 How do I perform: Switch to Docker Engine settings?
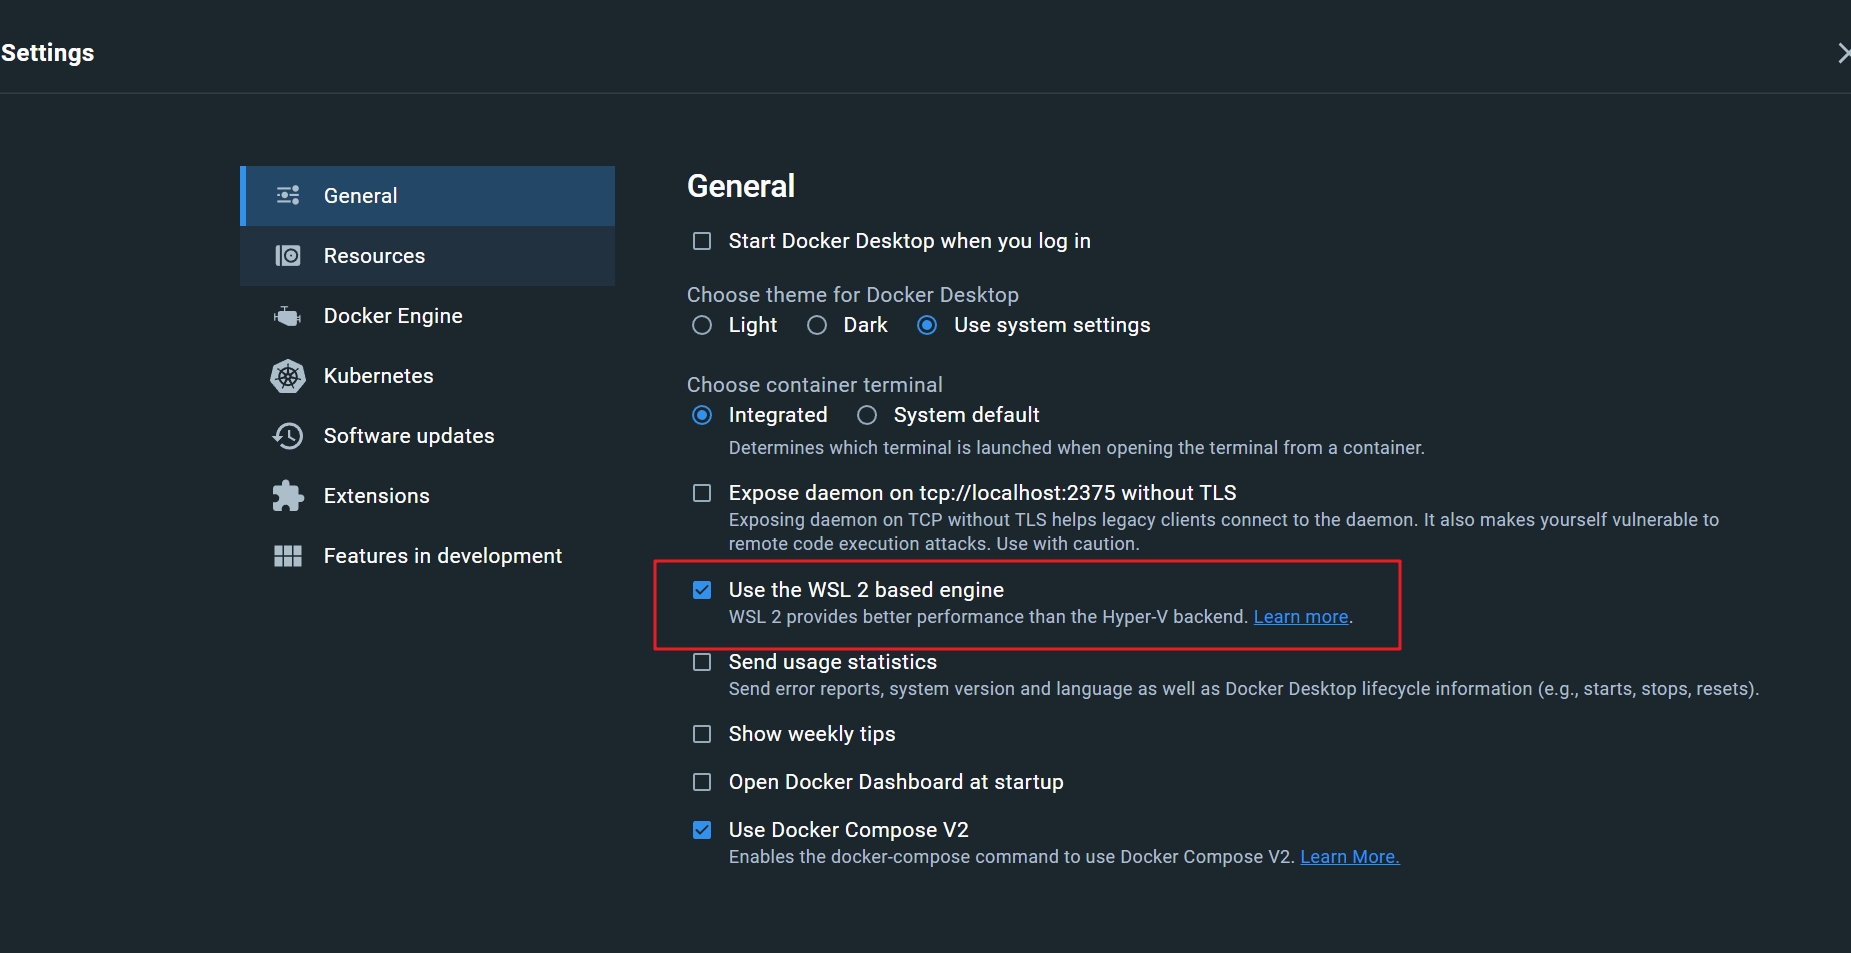click(x=427, y=316)
